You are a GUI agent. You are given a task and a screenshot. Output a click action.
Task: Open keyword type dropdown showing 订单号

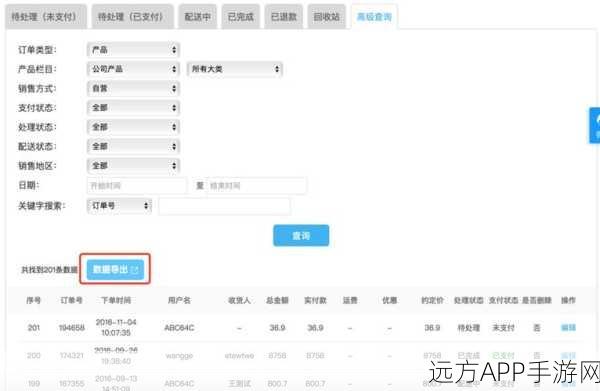[x=119, y=206]
